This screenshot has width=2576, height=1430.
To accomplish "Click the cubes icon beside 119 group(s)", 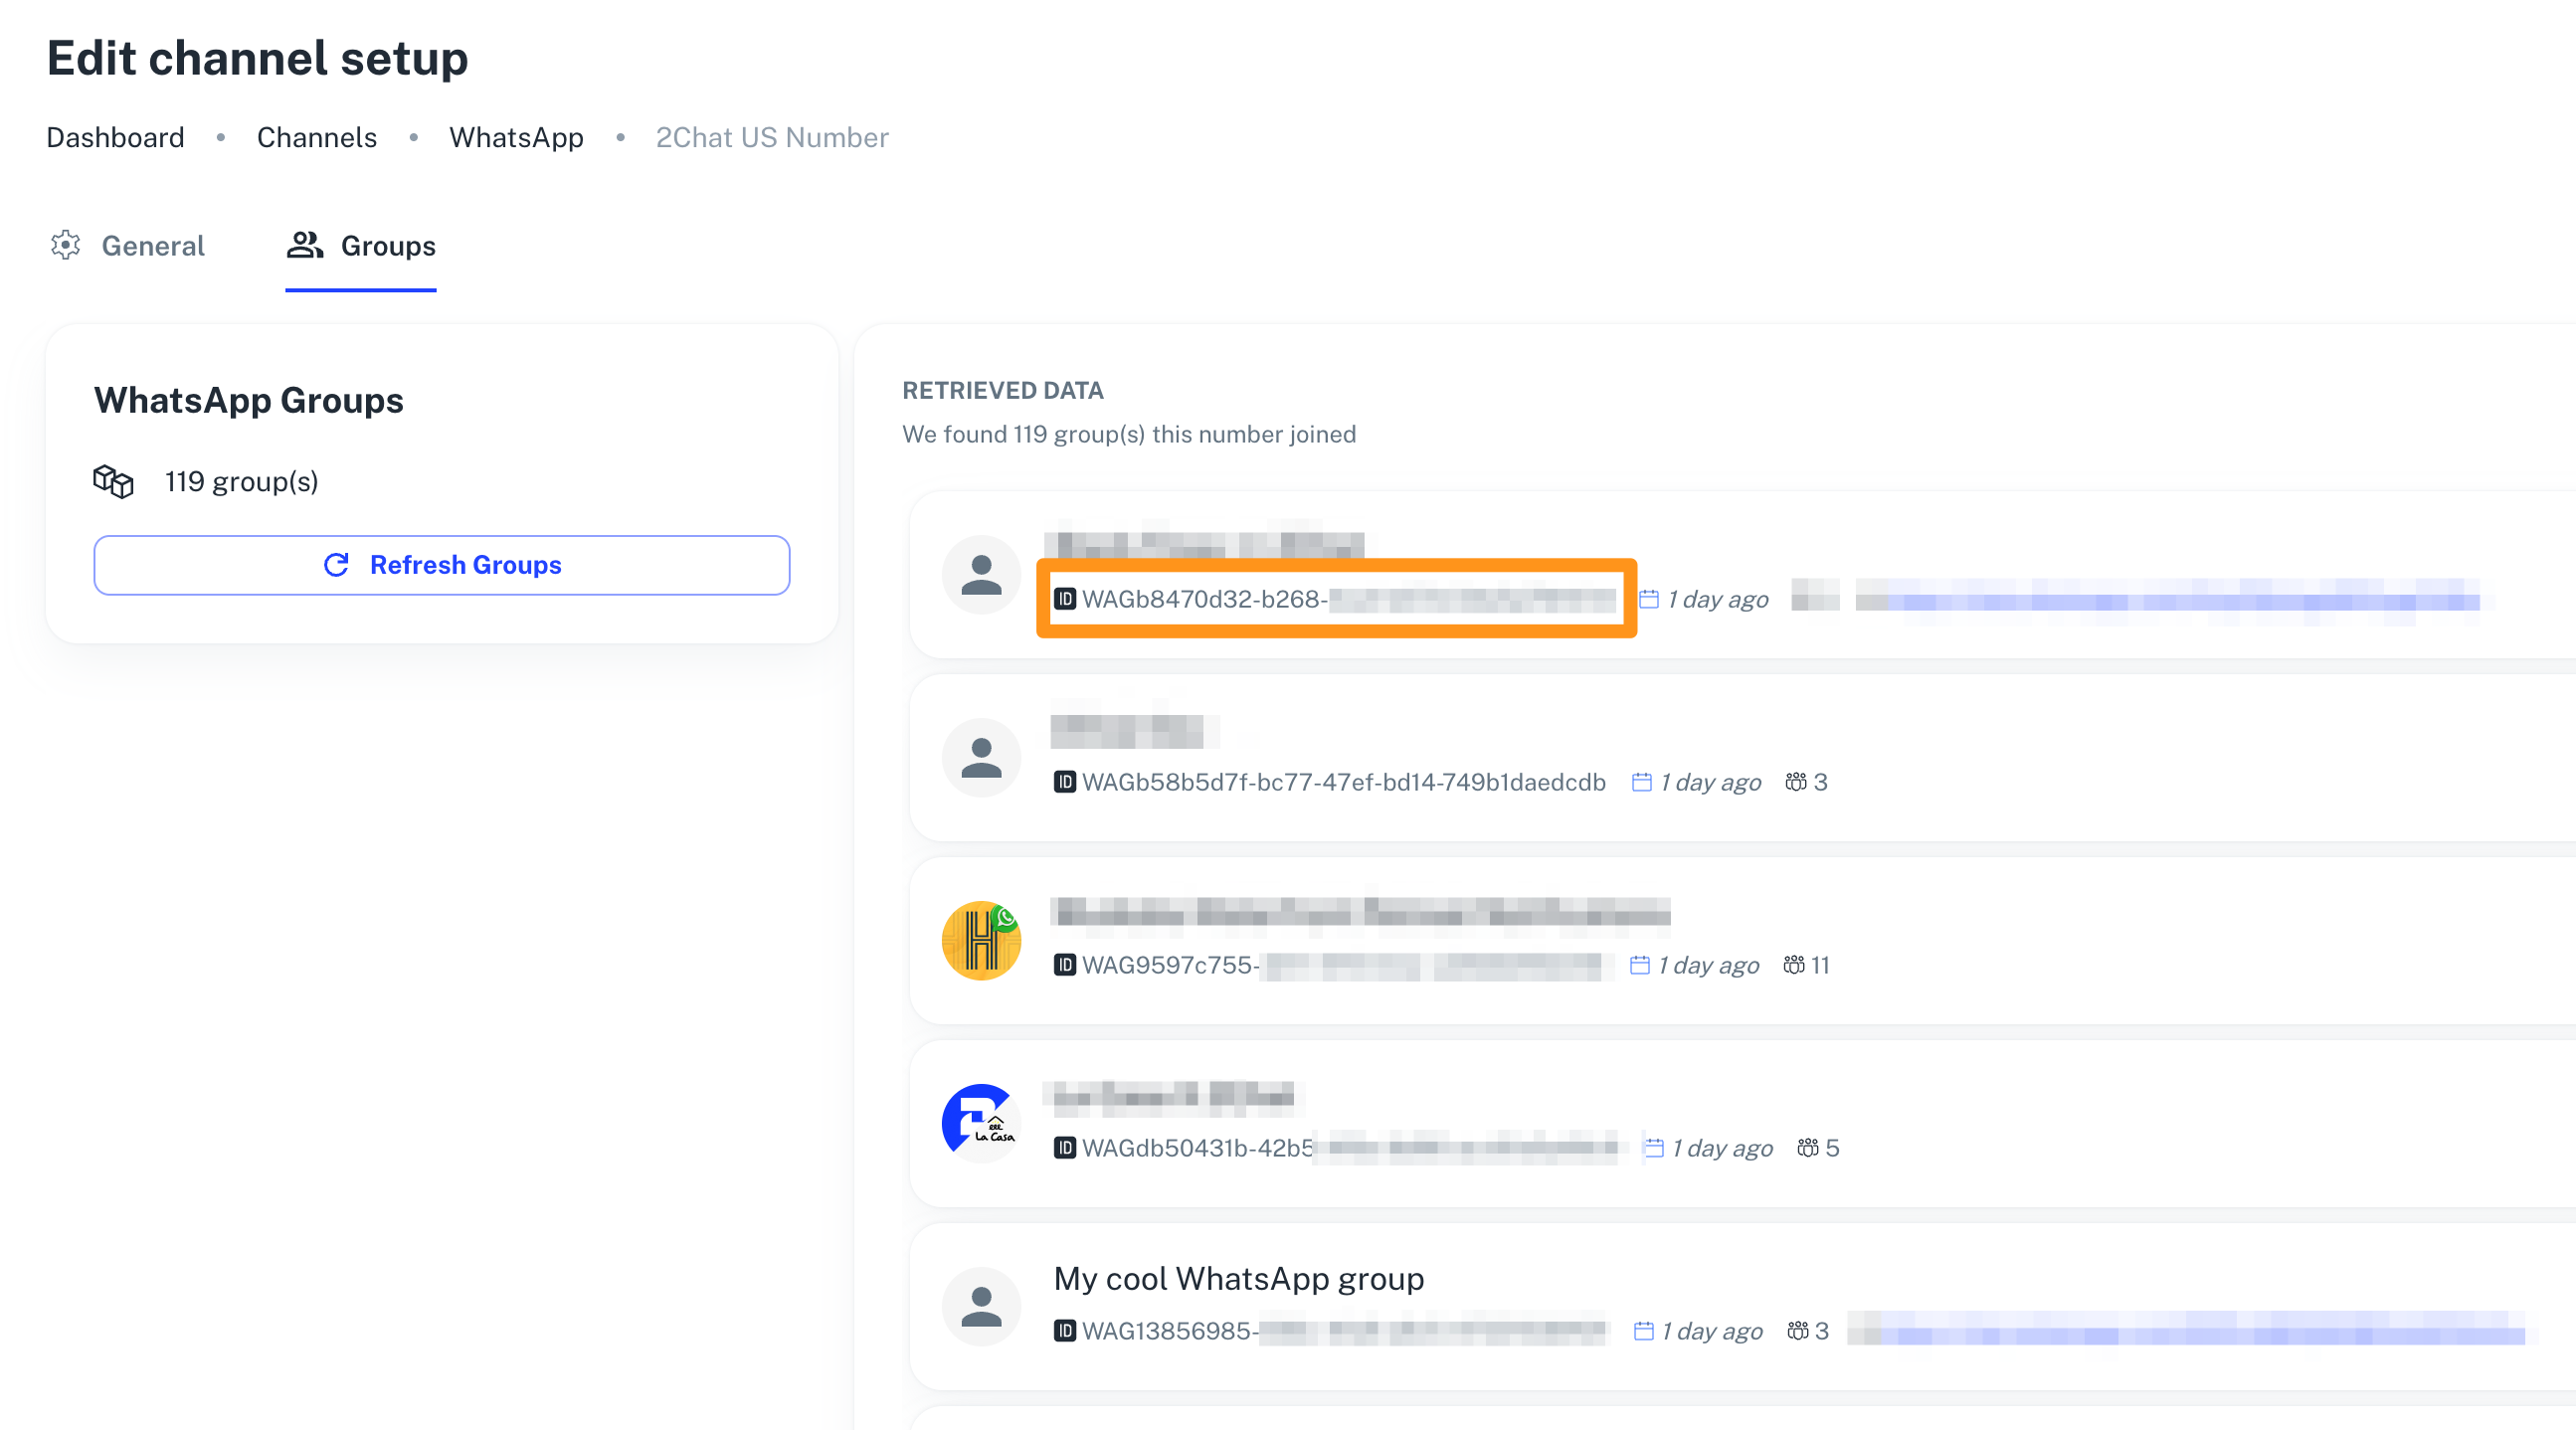I will [113, 482].
